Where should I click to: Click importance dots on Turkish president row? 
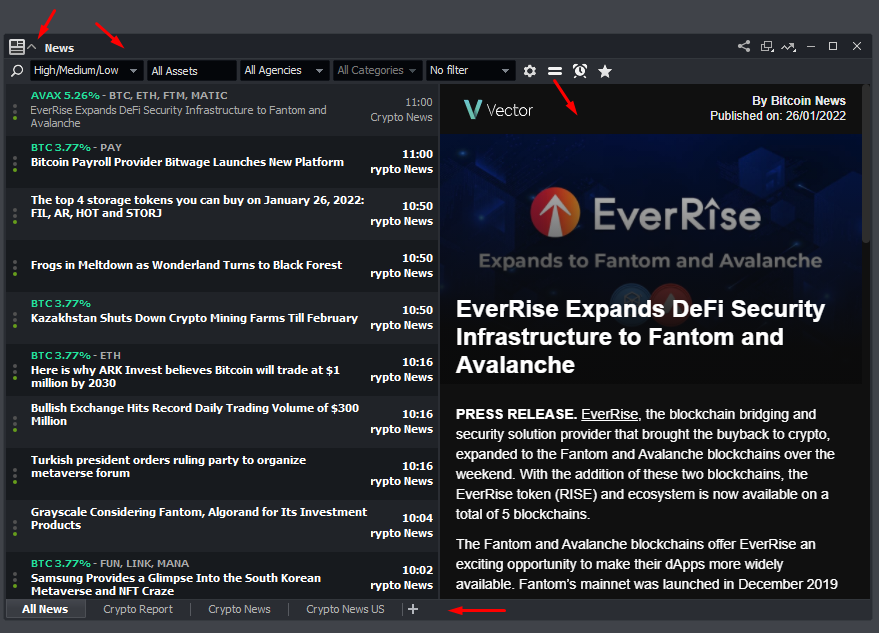15,476
